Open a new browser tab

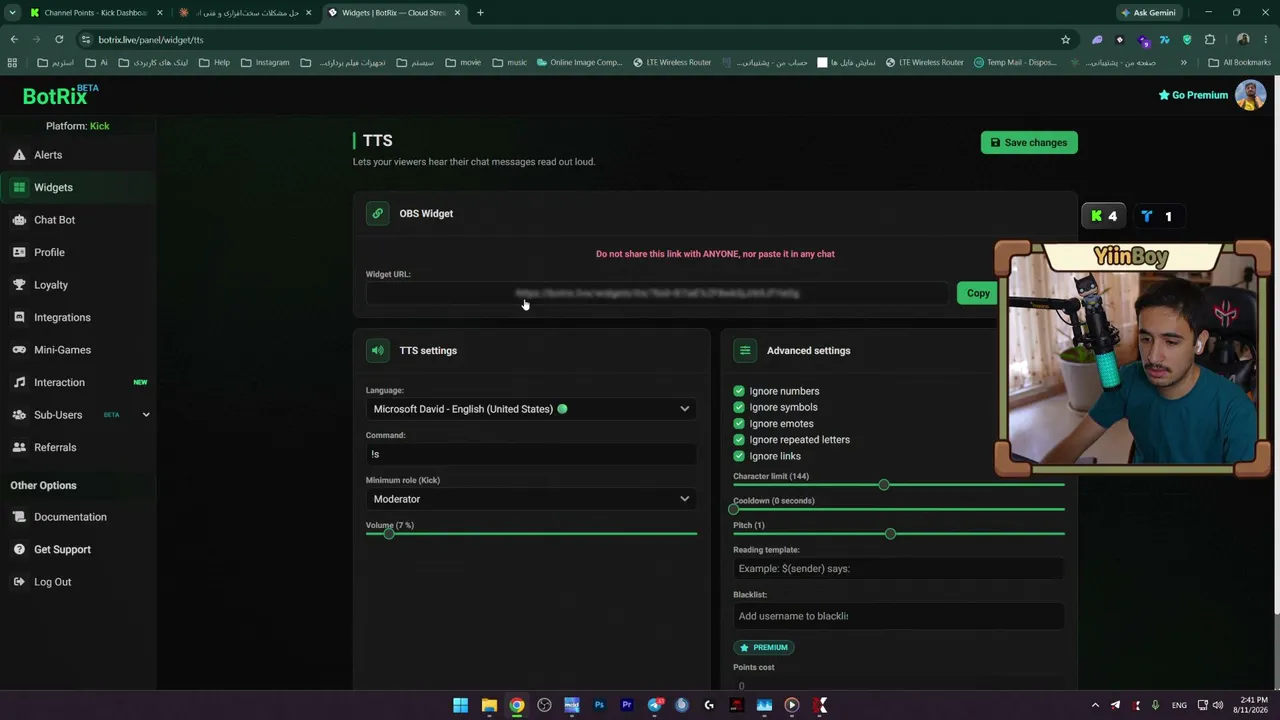pyautogui.click(x=480, y=13)
